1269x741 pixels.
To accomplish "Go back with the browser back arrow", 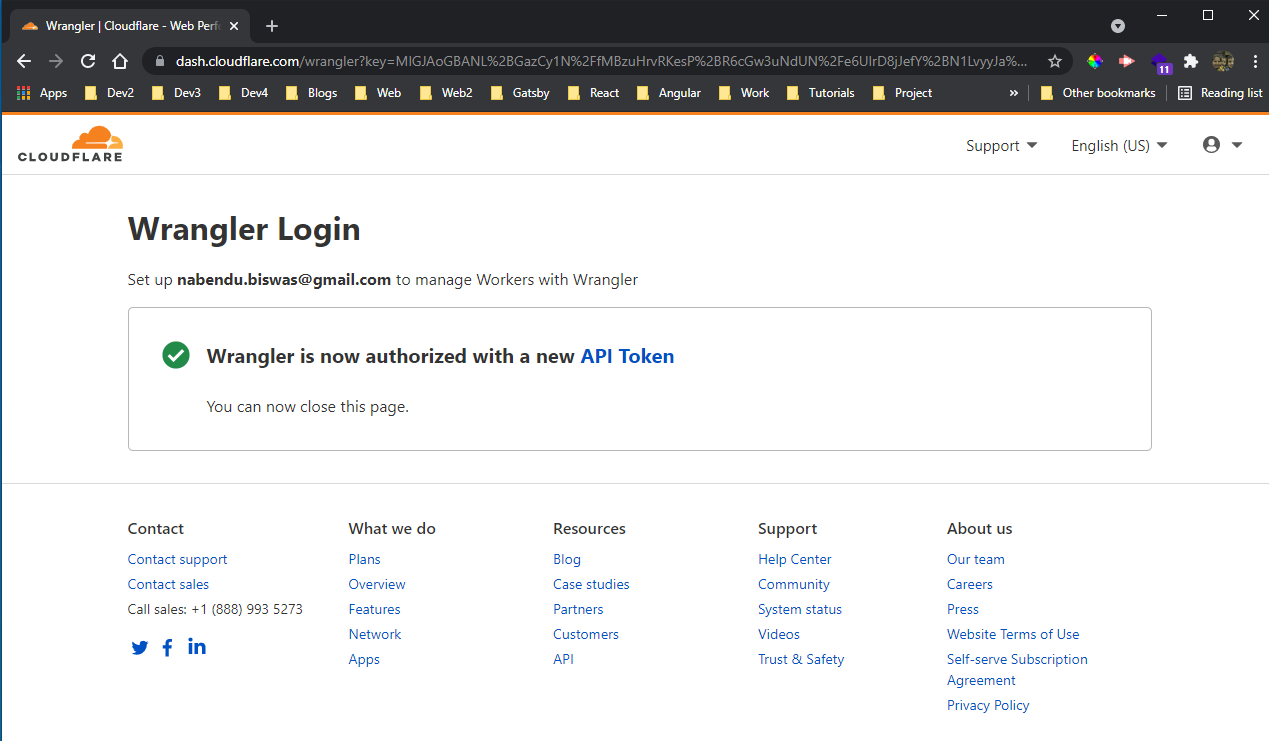I will (24, 61).
